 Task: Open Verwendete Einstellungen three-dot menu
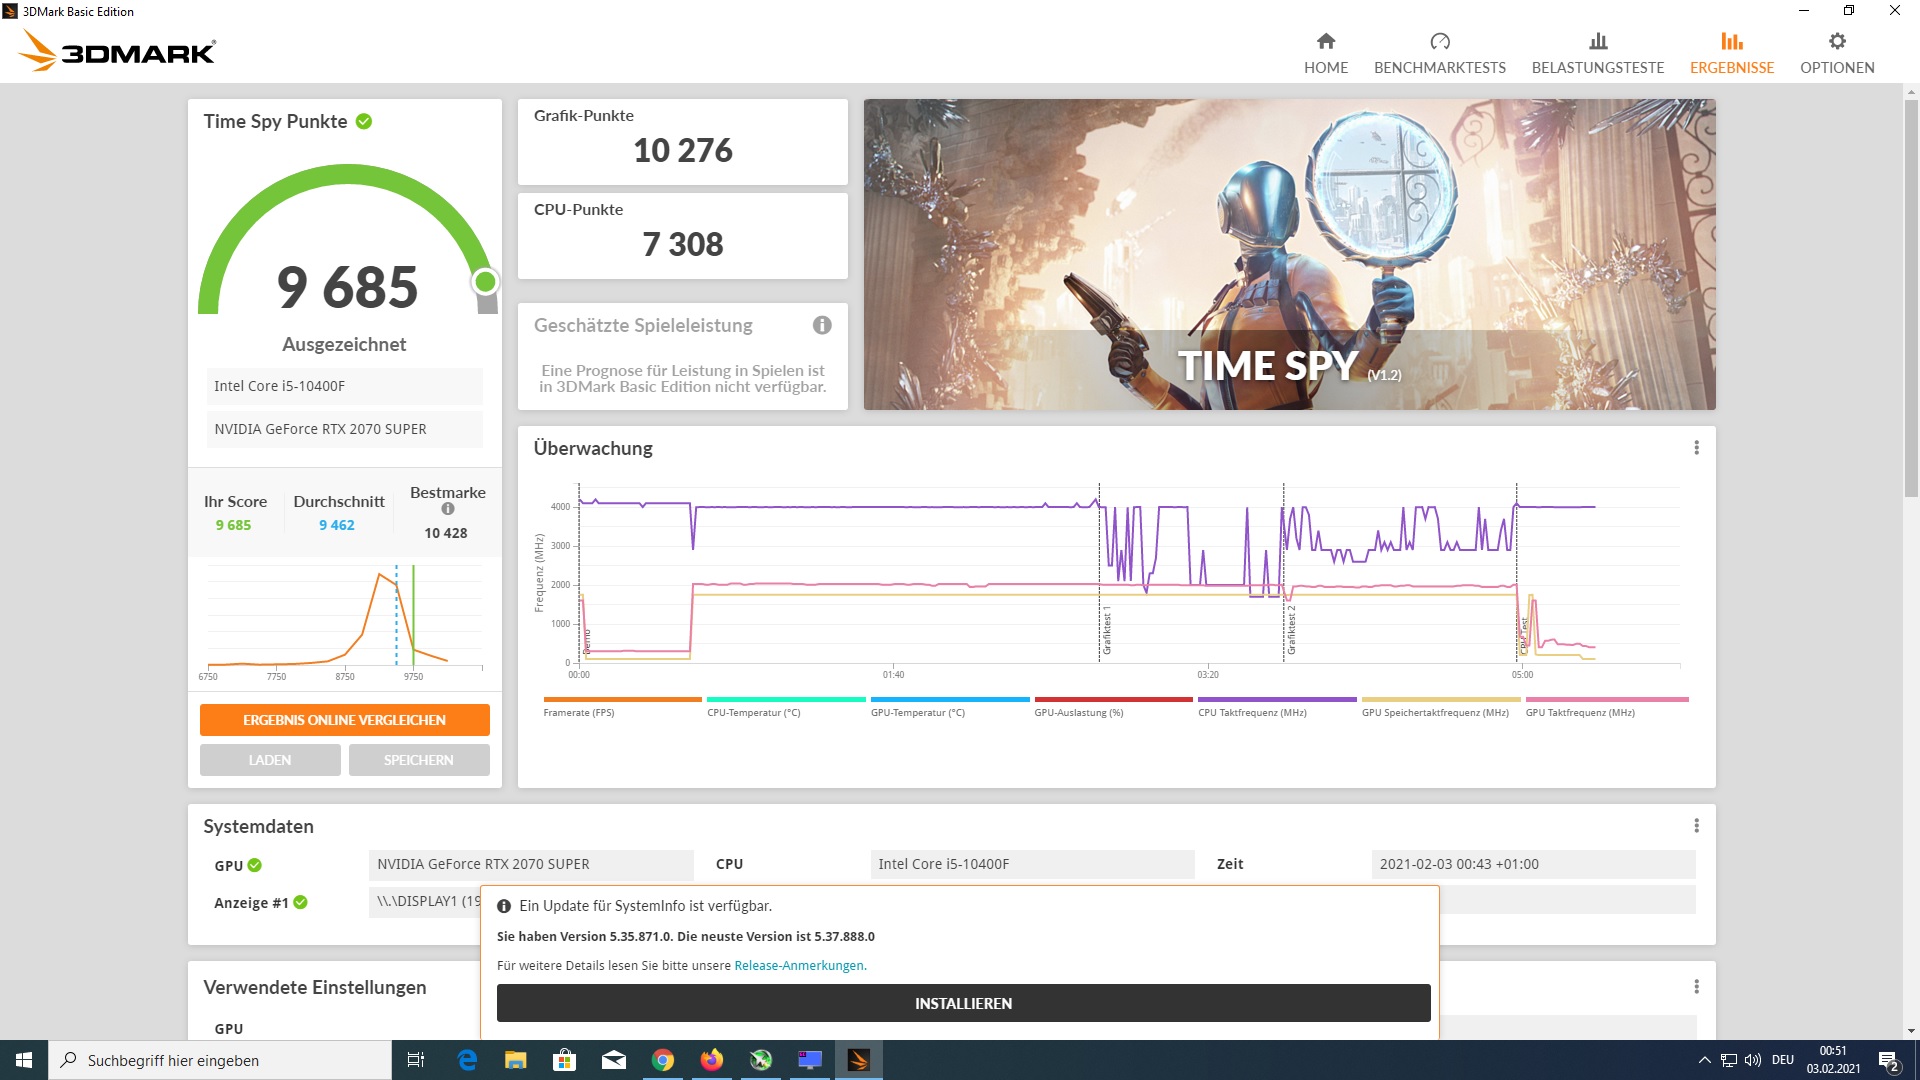click(x=1696, y=987)
